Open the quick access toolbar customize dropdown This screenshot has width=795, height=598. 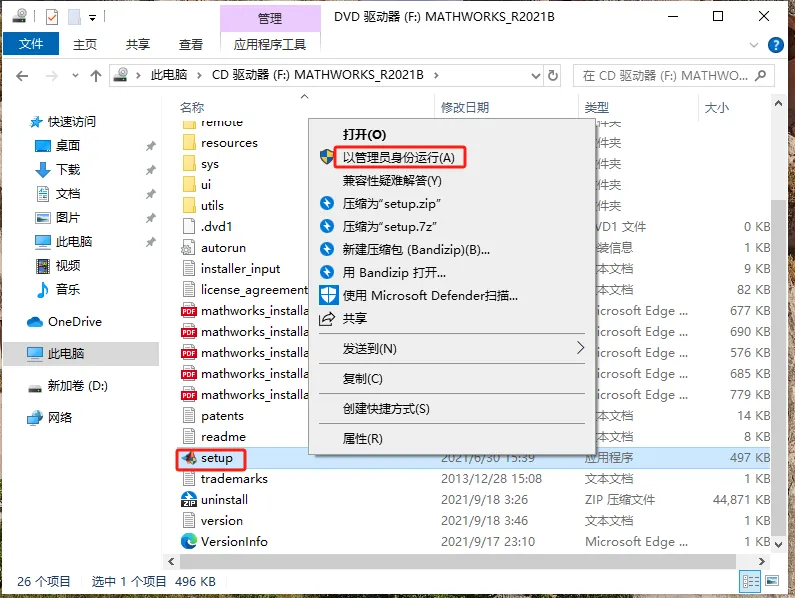coord(92,18)
